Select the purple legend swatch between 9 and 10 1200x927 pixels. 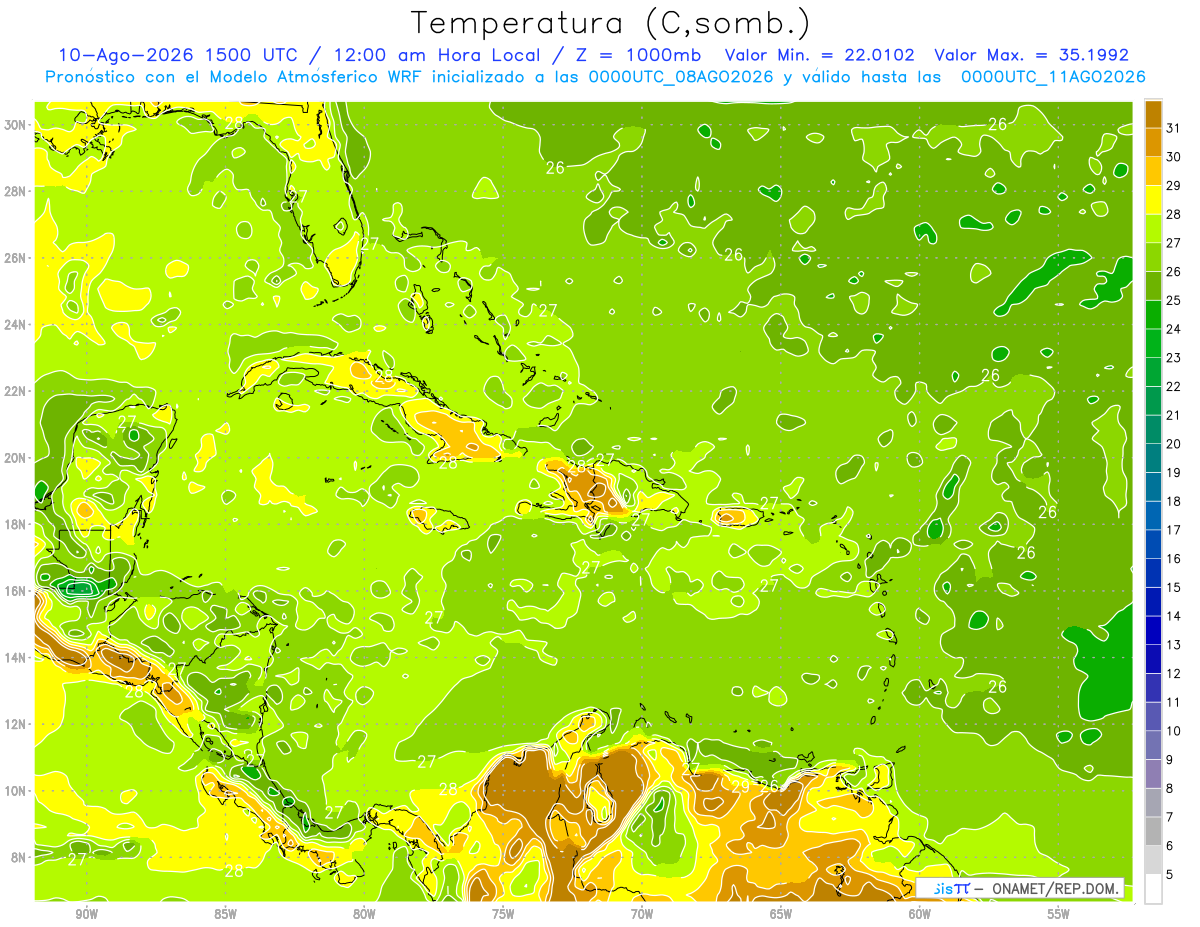click(x=1153, y=745)
